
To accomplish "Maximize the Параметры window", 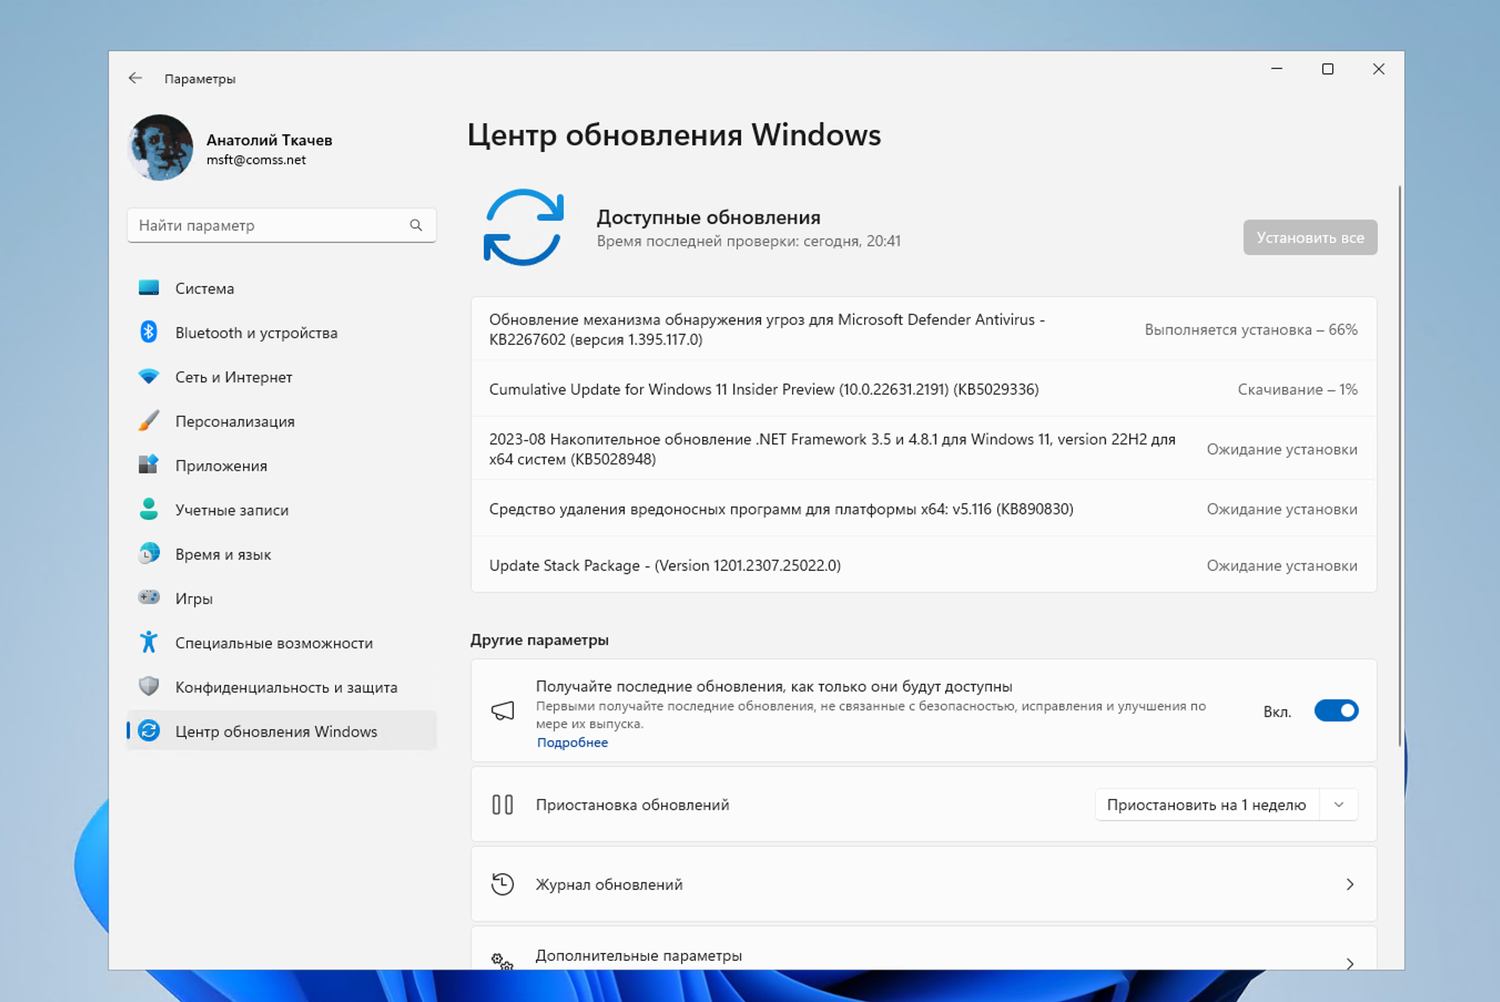I will pyautogui.click(x=1328, y=69).
